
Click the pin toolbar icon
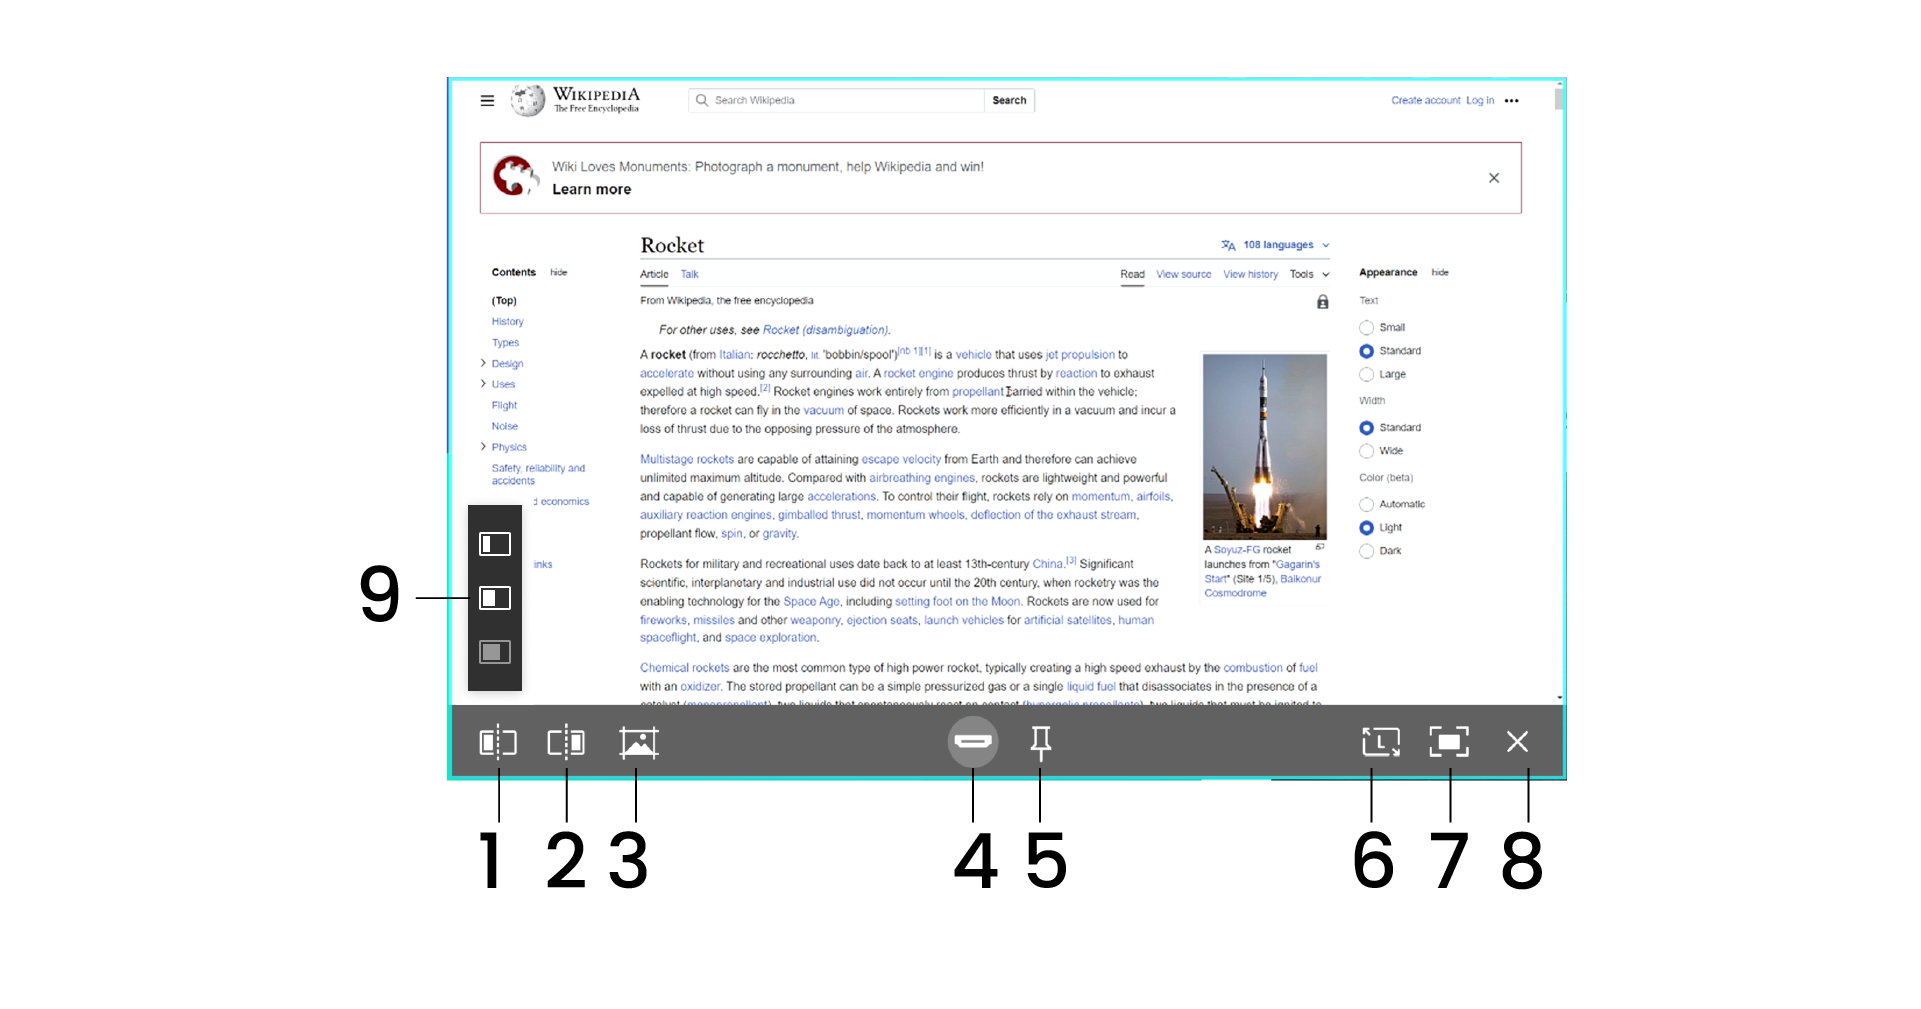[x=1040, y=741]
